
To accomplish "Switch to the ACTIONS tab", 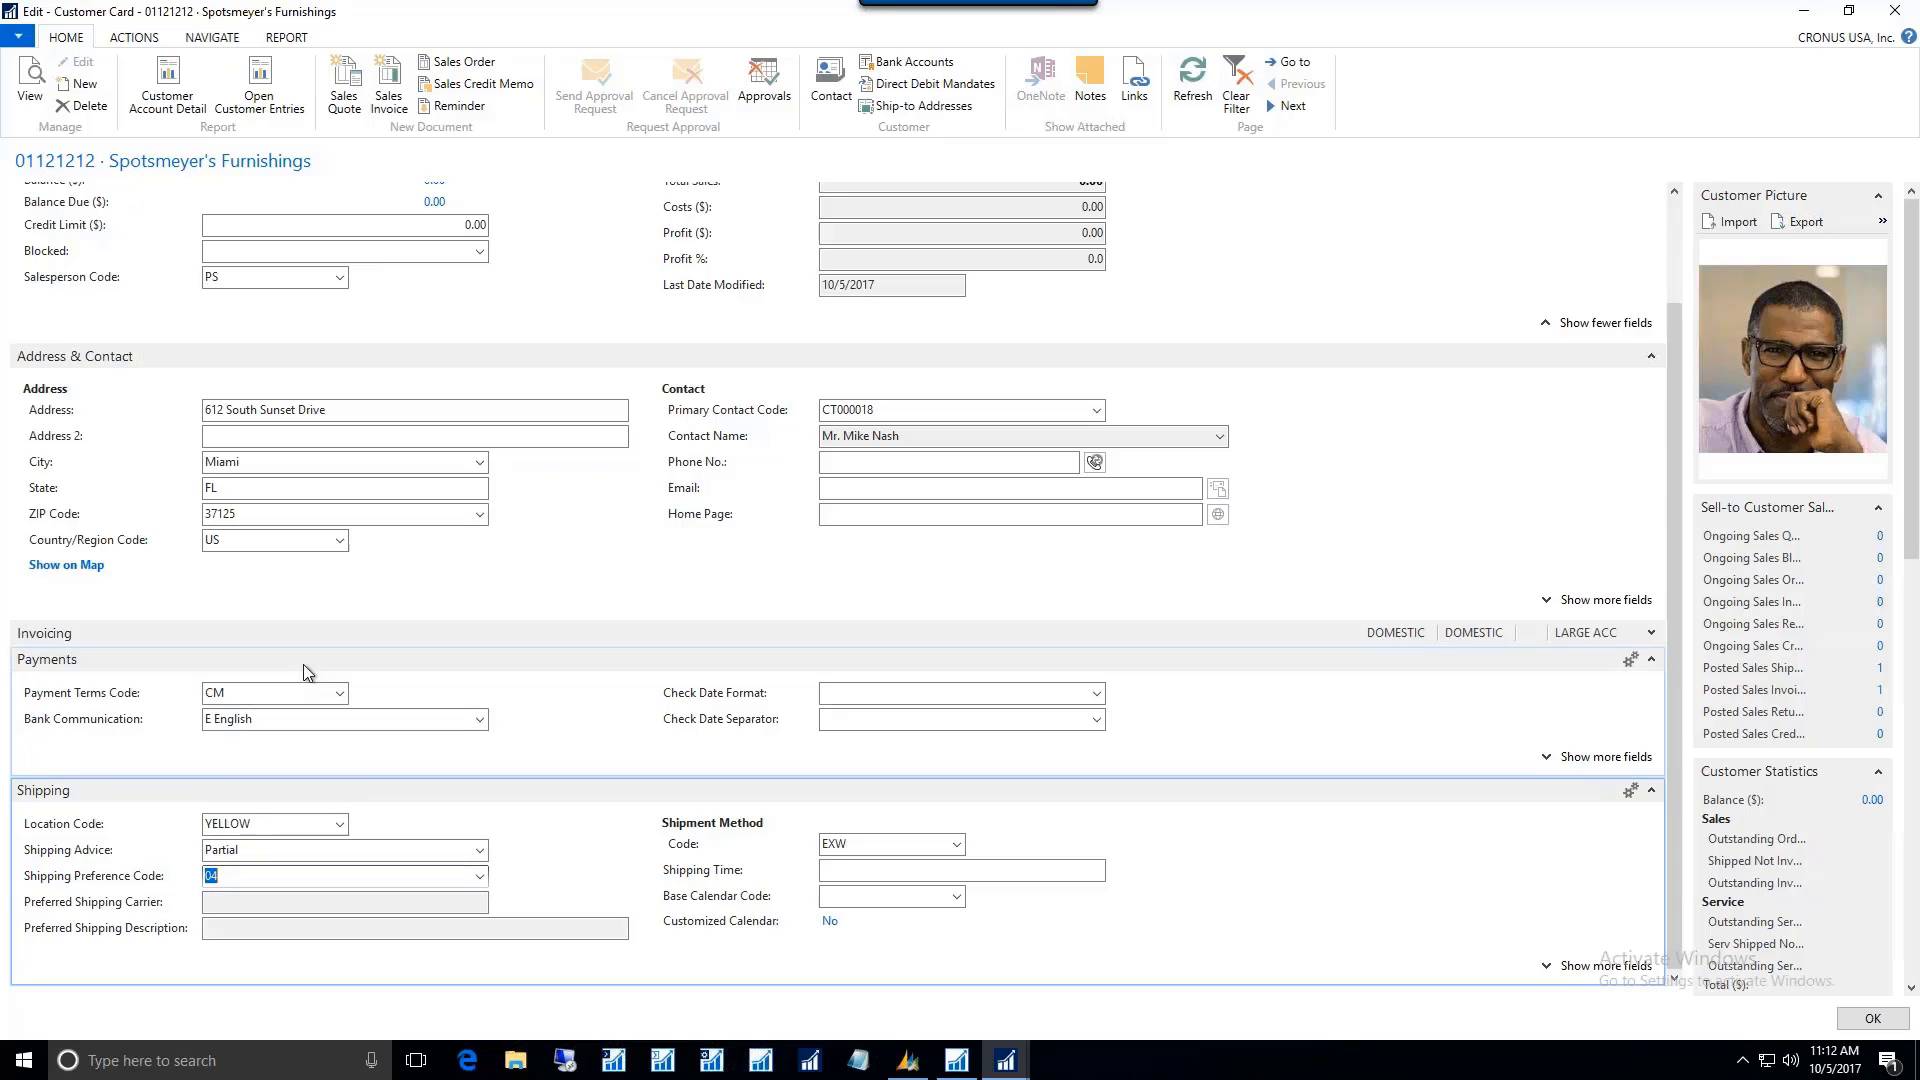I will pos(133,37).
